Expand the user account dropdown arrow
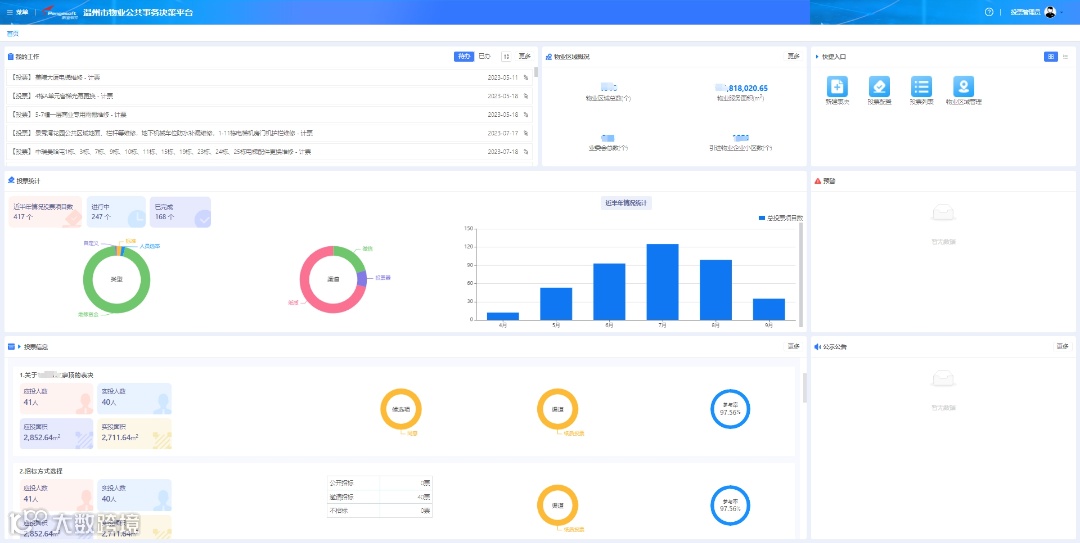1080x543 pixels. tap(1061, 12)
